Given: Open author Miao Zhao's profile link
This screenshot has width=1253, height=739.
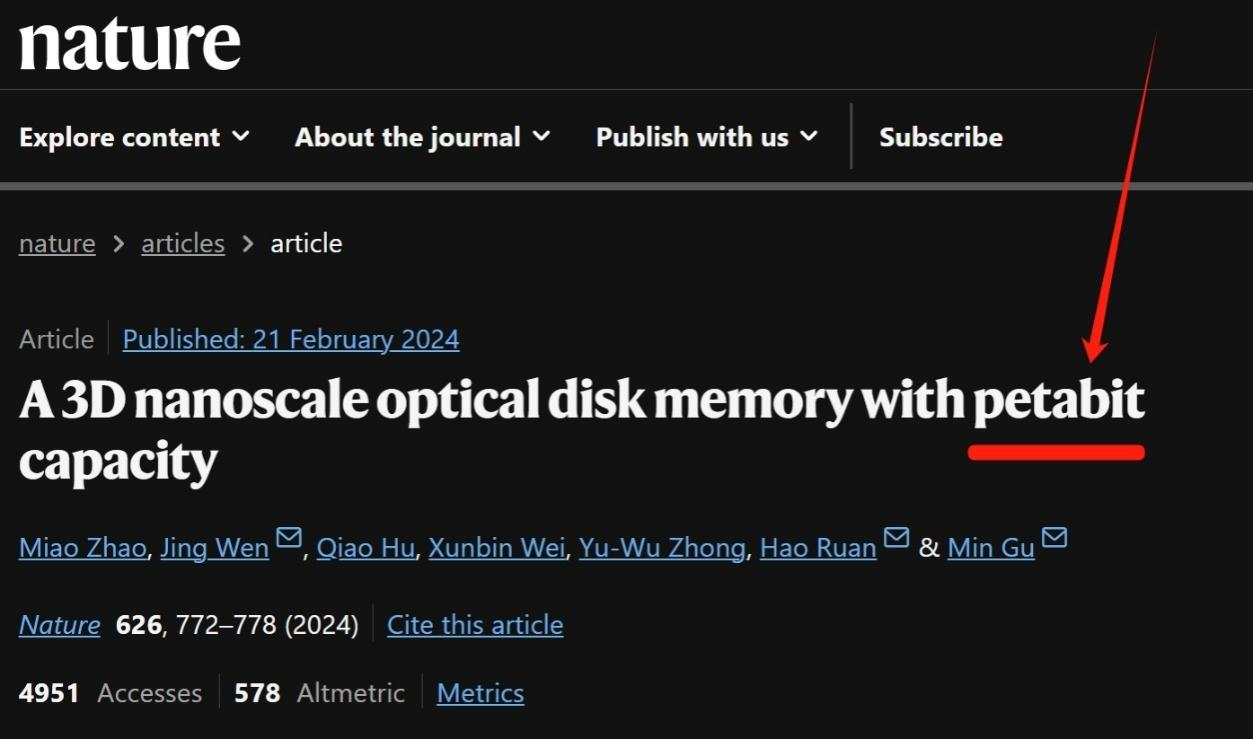Looking at the screenshot, I should (82, 548).
